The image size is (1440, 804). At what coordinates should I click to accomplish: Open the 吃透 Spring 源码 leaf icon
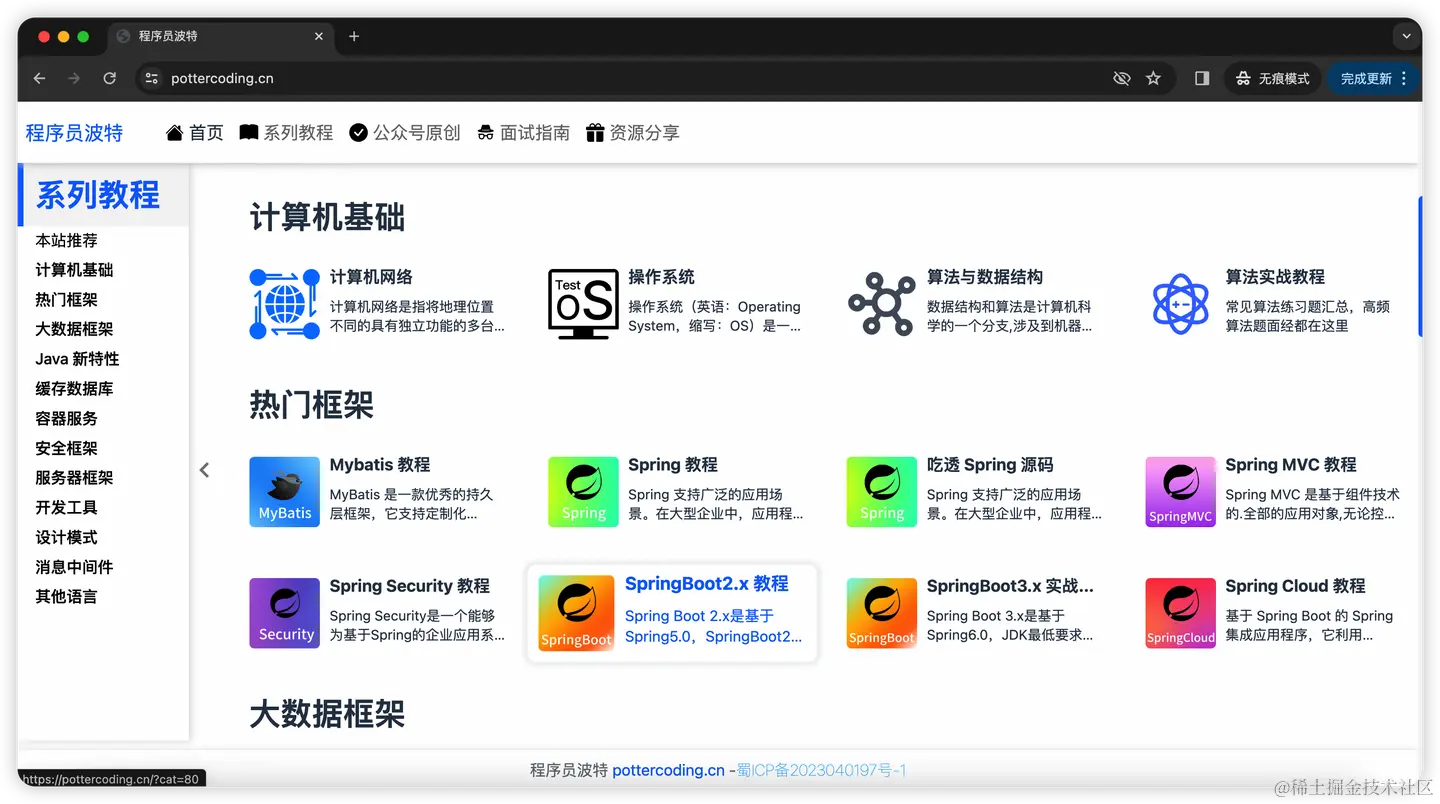(881, 492)
